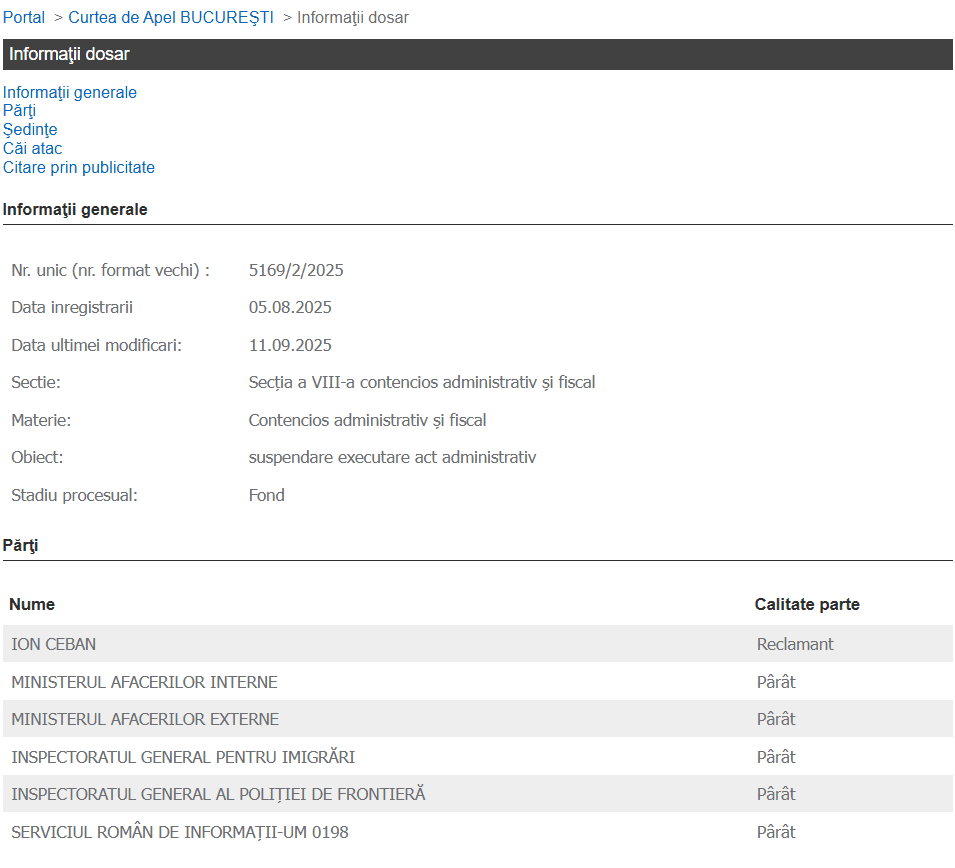Jump to Informații generale section link
Screen dimensions: 955x868
[x=70, y=93]
